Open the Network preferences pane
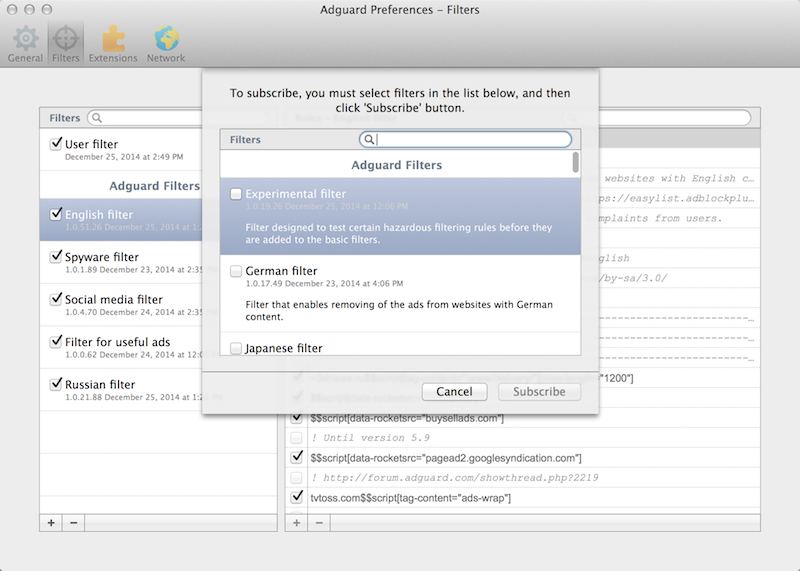 (x=166, y=44)
